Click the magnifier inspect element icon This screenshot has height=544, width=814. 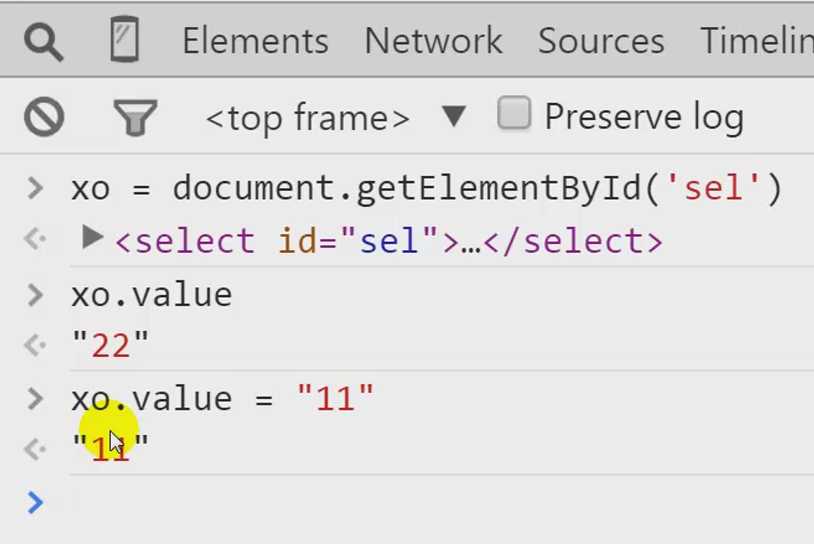tap(44, 42)
